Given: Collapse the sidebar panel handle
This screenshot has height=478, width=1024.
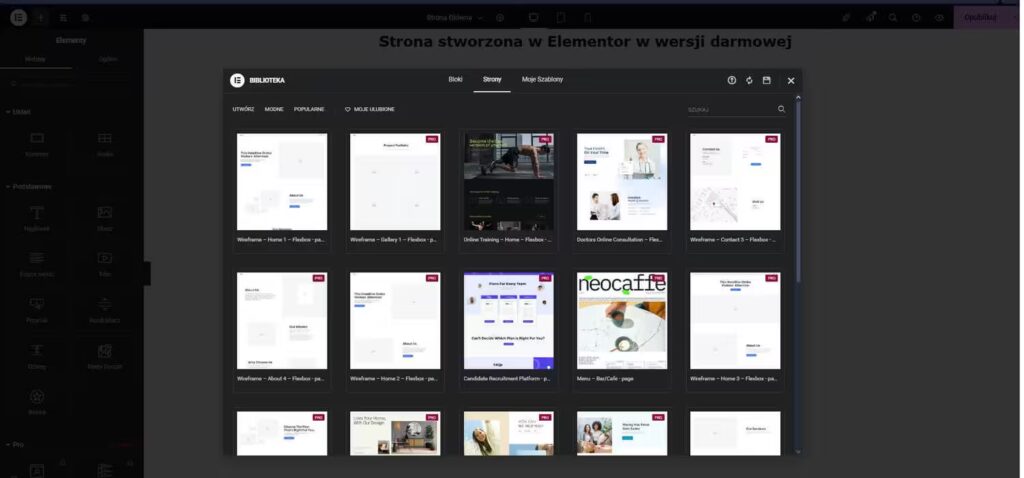Looking at the screenshot, I should [147, 274].
